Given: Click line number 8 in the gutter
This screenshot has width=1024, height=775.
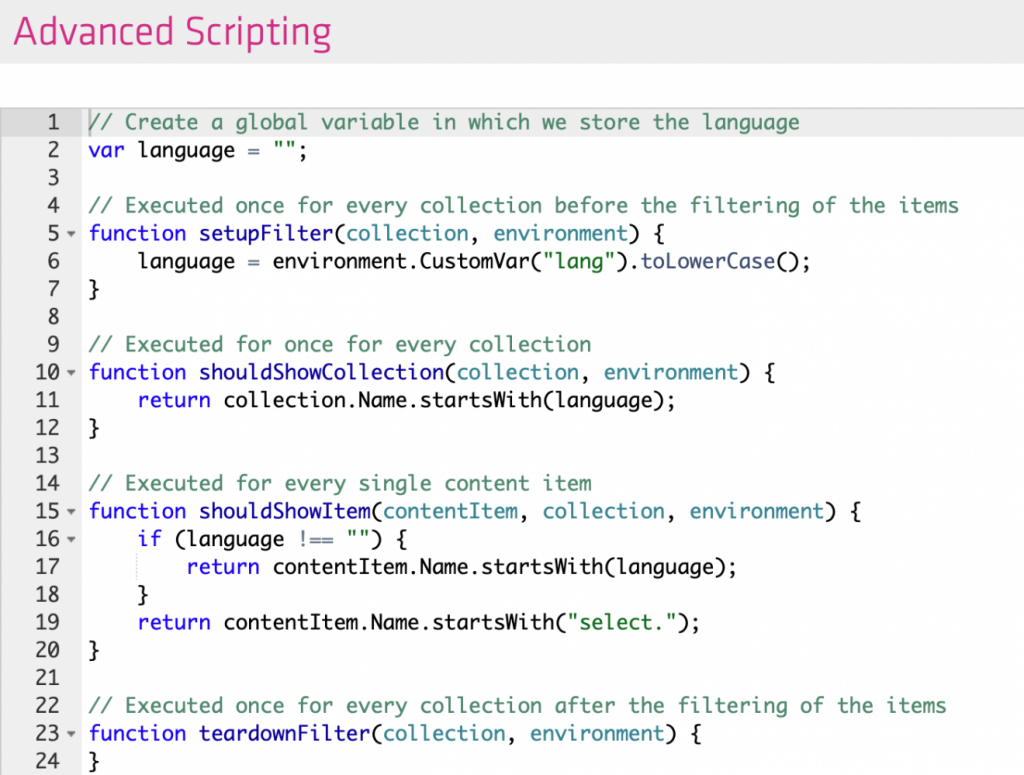Looking at the screenshot, I should (53, 317).
